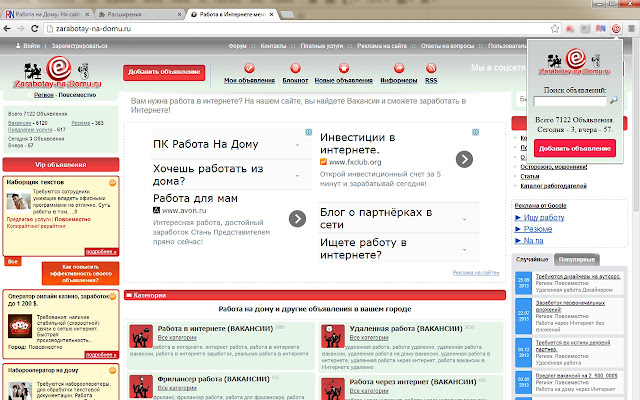This screenshot has width=640, height=400.
Task: Click the Все button under Vip listing
Action: click(x=13, y=261)
